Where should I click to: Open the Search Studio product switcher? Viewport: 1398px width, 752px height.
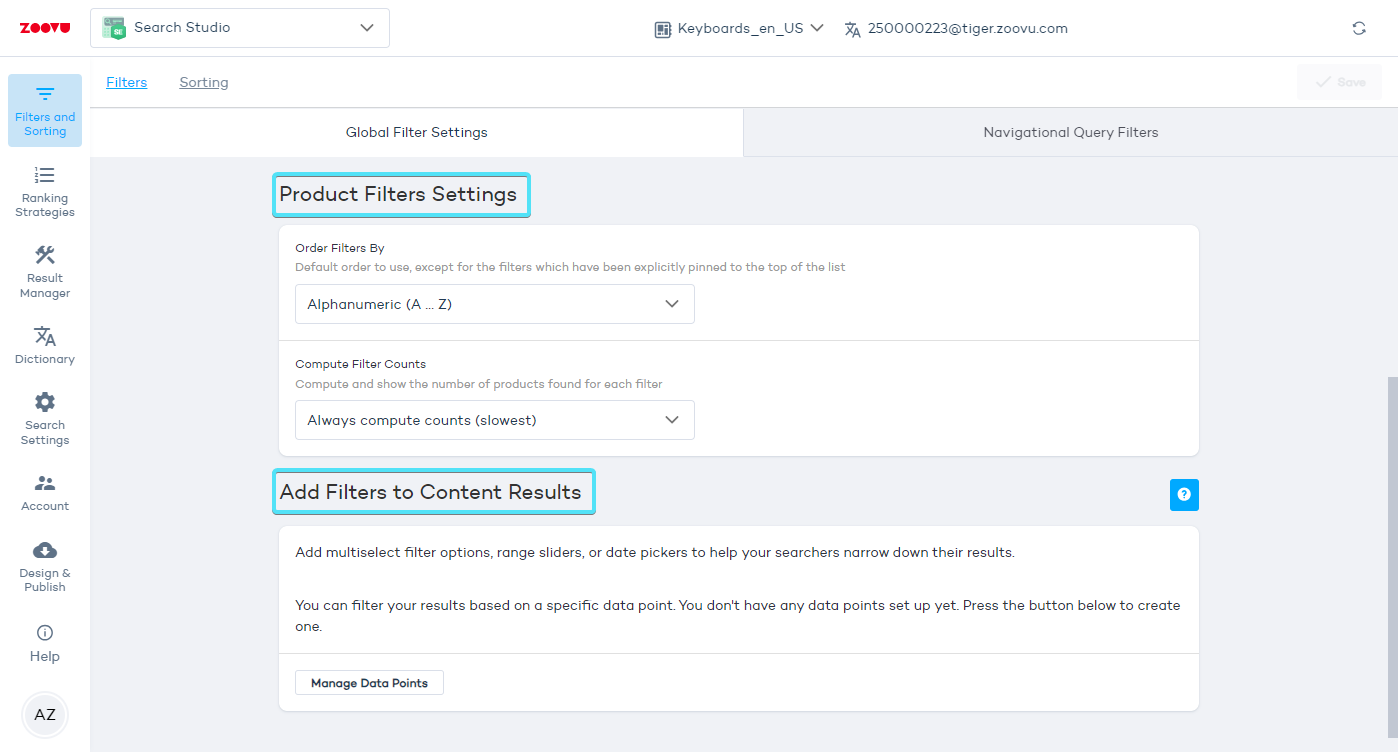240,28
